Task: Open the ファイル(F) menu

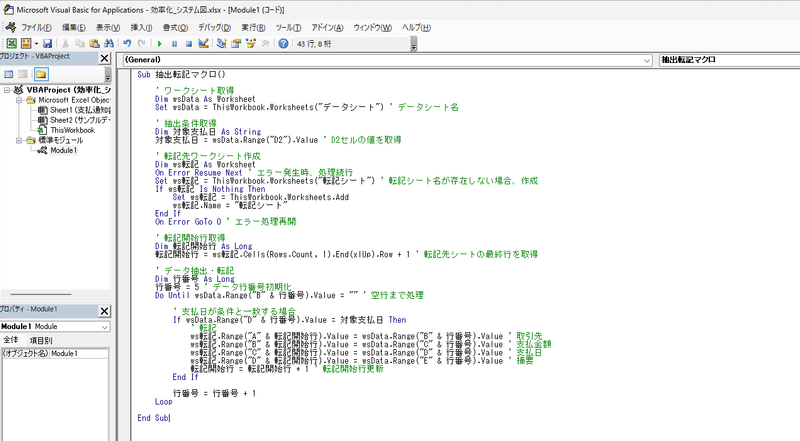Action: (x=36, y=28)
